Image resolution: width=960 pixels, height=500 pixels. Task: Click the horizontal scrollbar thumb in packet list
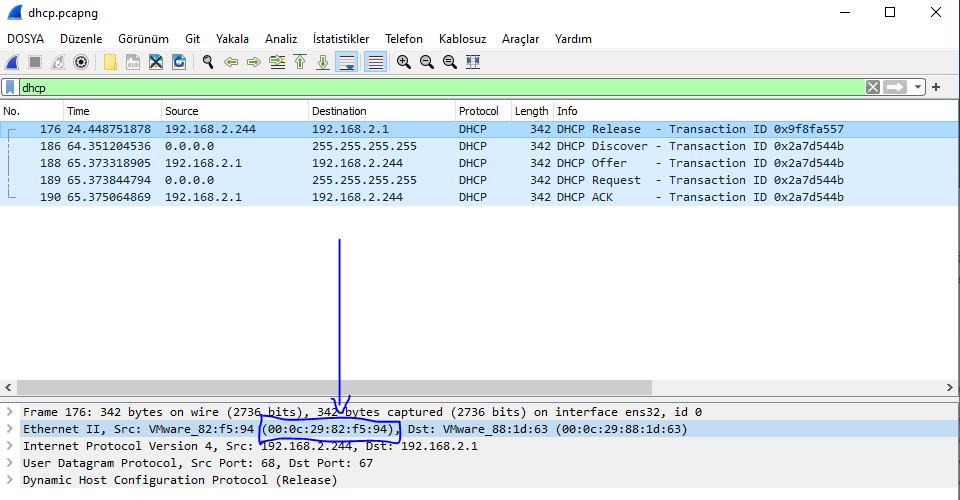[334, 387]
